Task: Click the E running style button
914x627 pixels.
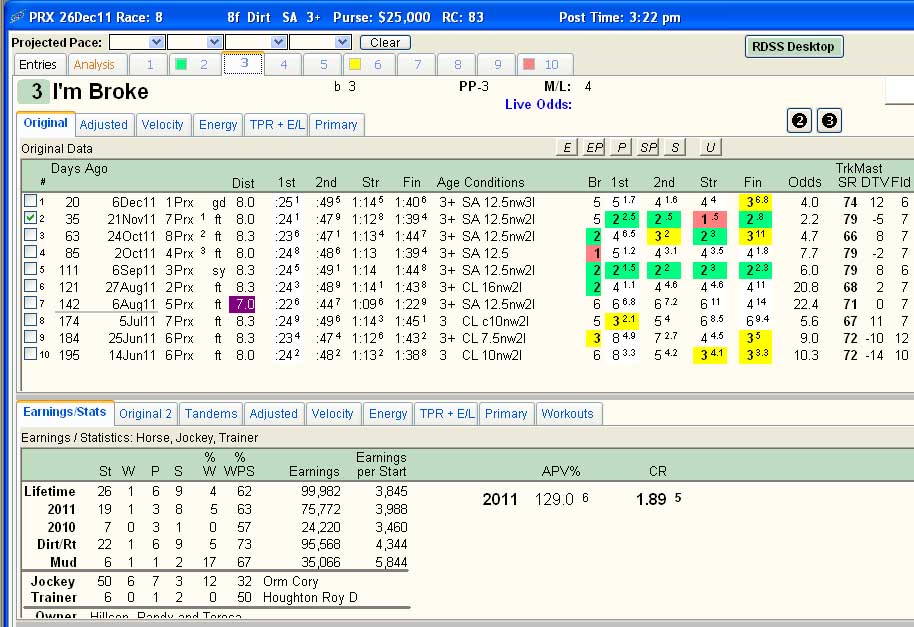Action: point(567,147)
